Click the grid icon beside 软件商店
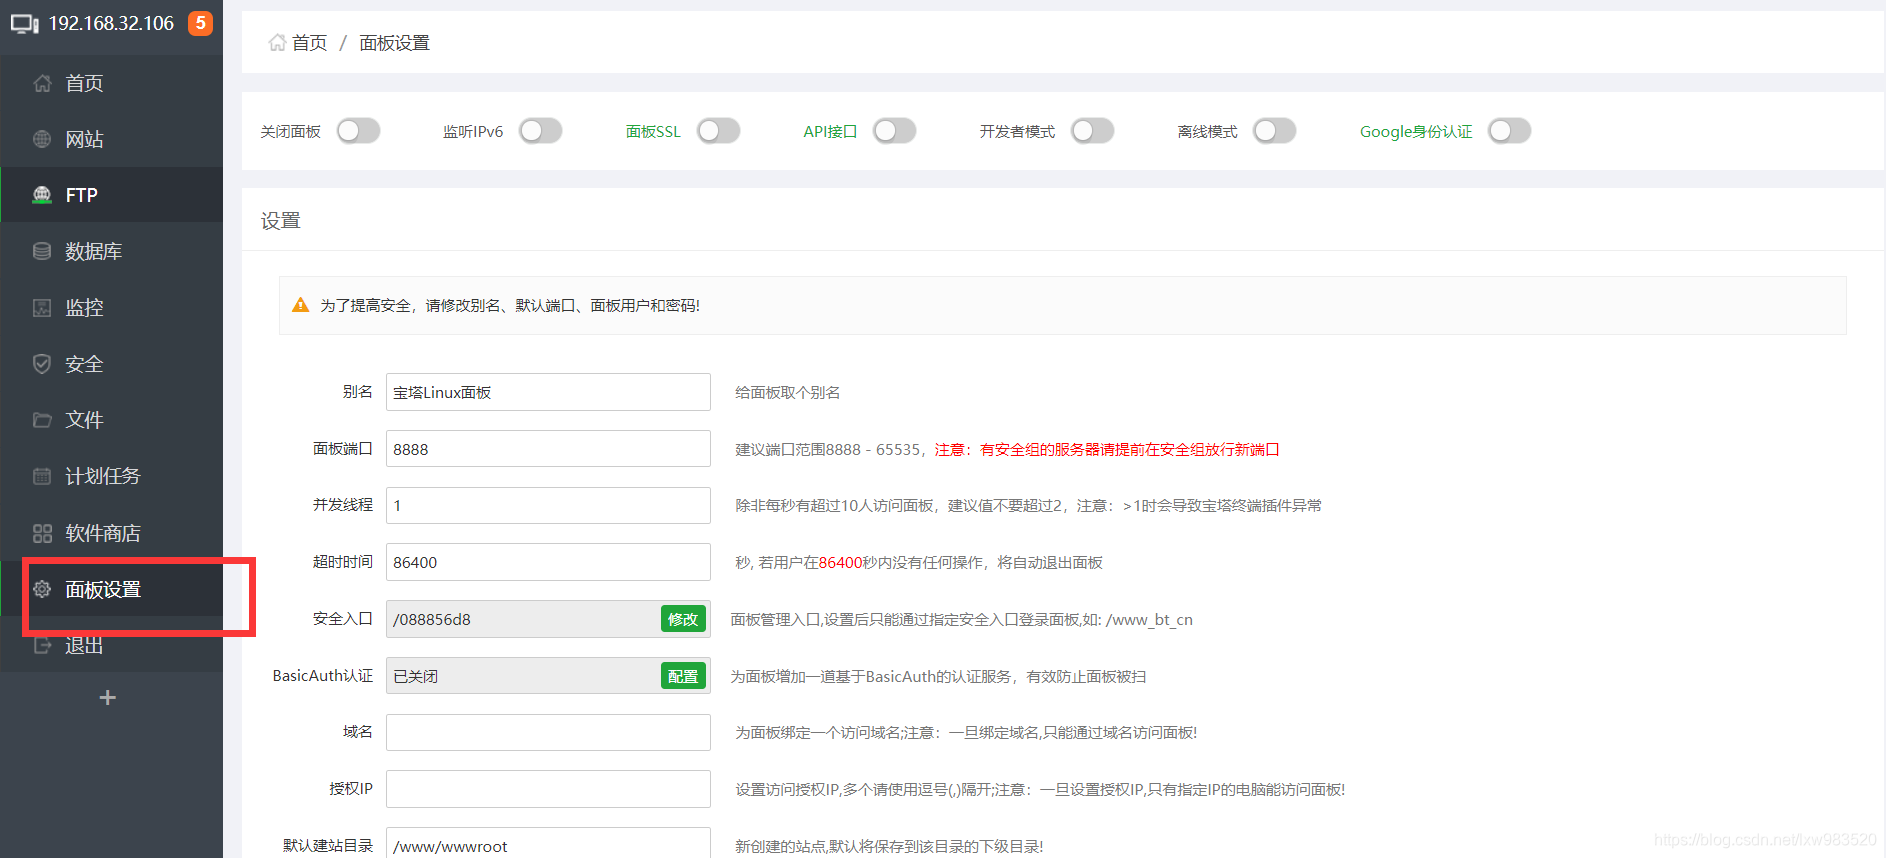Image resolution: width=1886 pixels, height=858 pixels. [x=42, y=533]
